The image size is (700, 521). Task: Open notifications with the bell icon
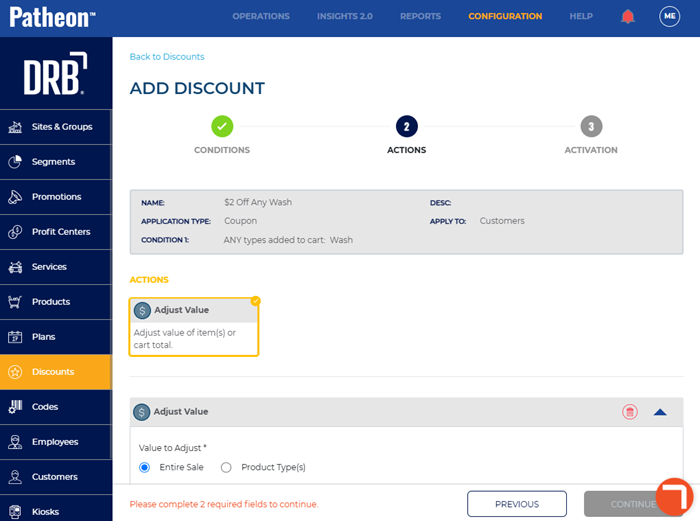coord(628,17)
